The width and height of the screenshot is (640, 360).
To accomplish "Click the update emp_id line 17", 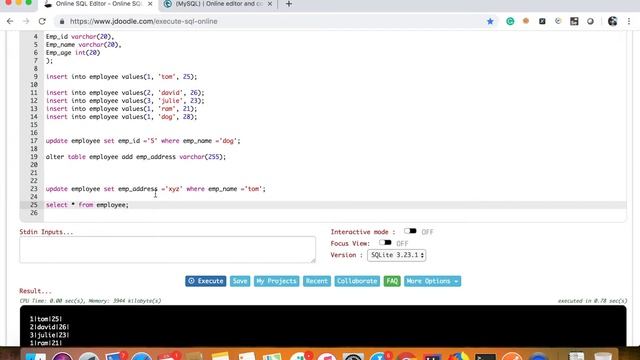I will pyautogui.click(x=143, y=141).
